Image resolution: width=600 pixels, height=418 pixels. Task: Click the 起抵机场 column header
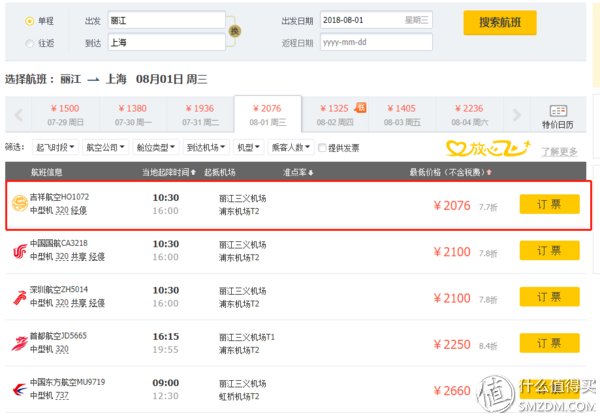(x=220, y=172)
